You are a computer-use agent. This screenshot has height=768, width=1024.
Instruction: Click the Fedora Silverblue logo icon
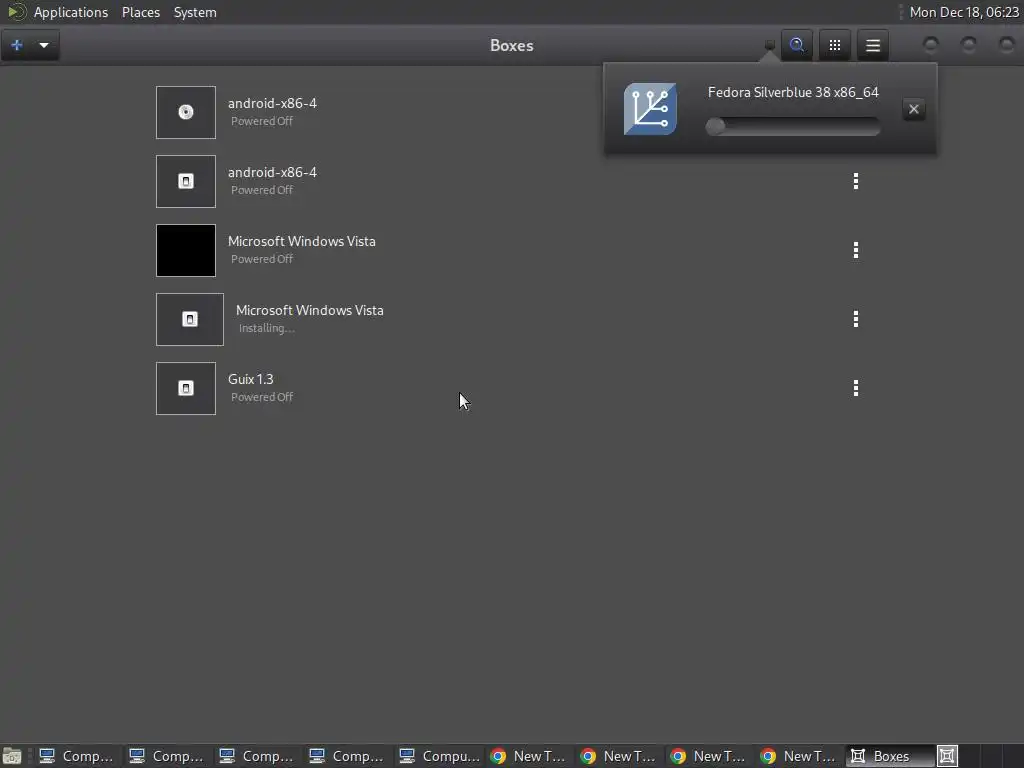pyautogui.click(x=650, y=109)
